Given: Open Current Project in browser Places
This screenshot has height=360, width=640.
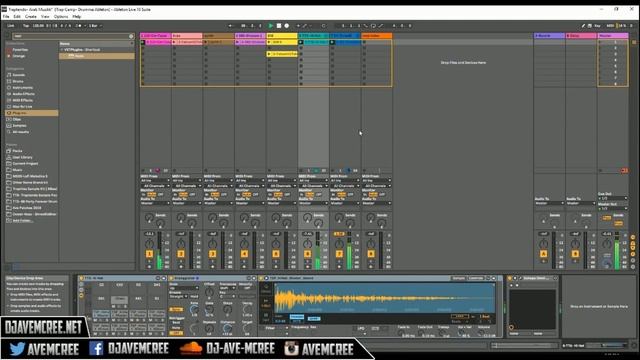Looking at the screenshot, I should tap(25, 163).
